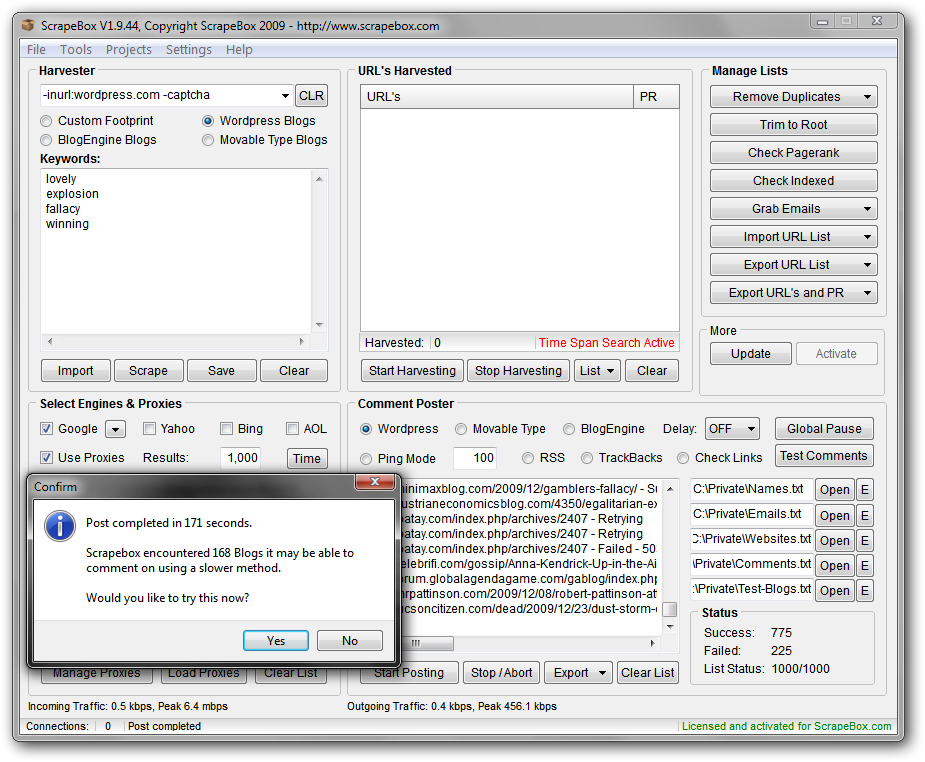This screenshot has height=762, width=925.
Task: Click the URL's column header
Action: point(497,97)
